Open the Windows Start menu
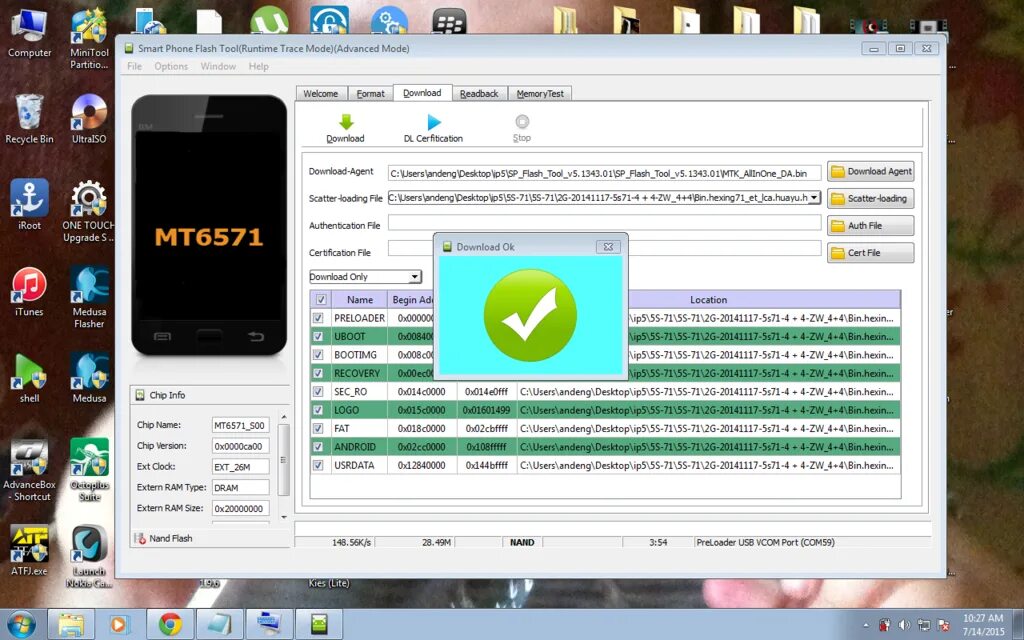 pyautogui.click(x=21, y=624)
